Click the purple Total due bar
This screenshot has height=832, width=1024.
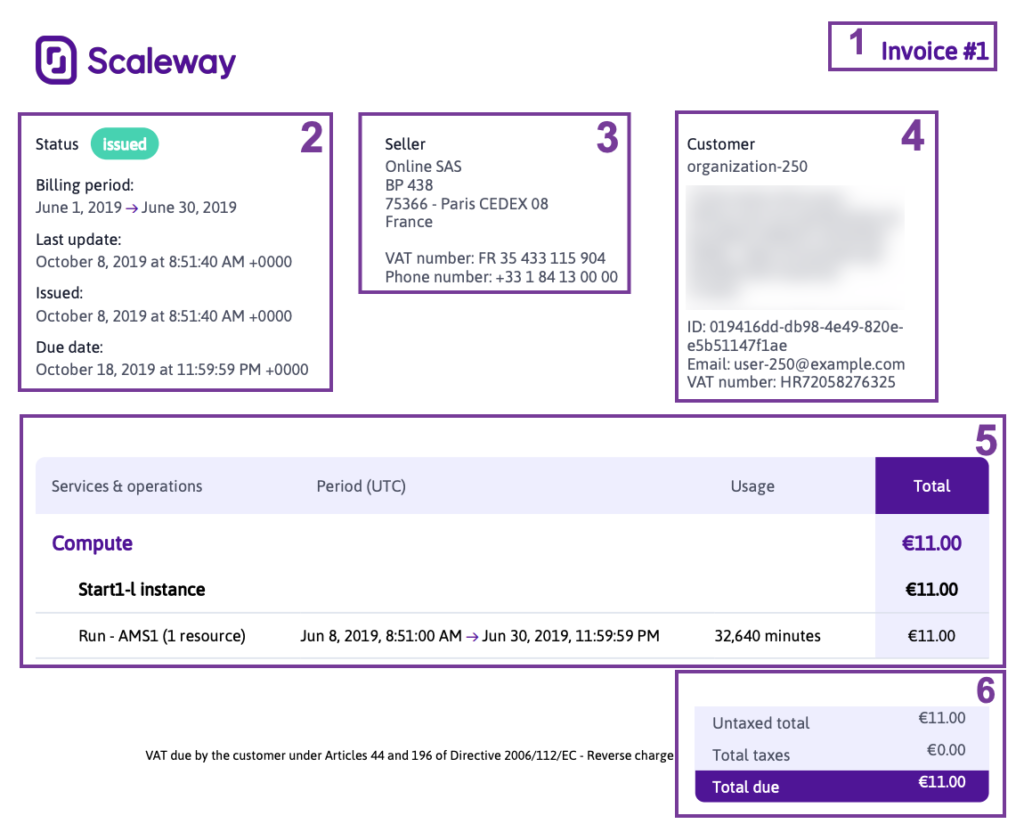click(841, 786)
